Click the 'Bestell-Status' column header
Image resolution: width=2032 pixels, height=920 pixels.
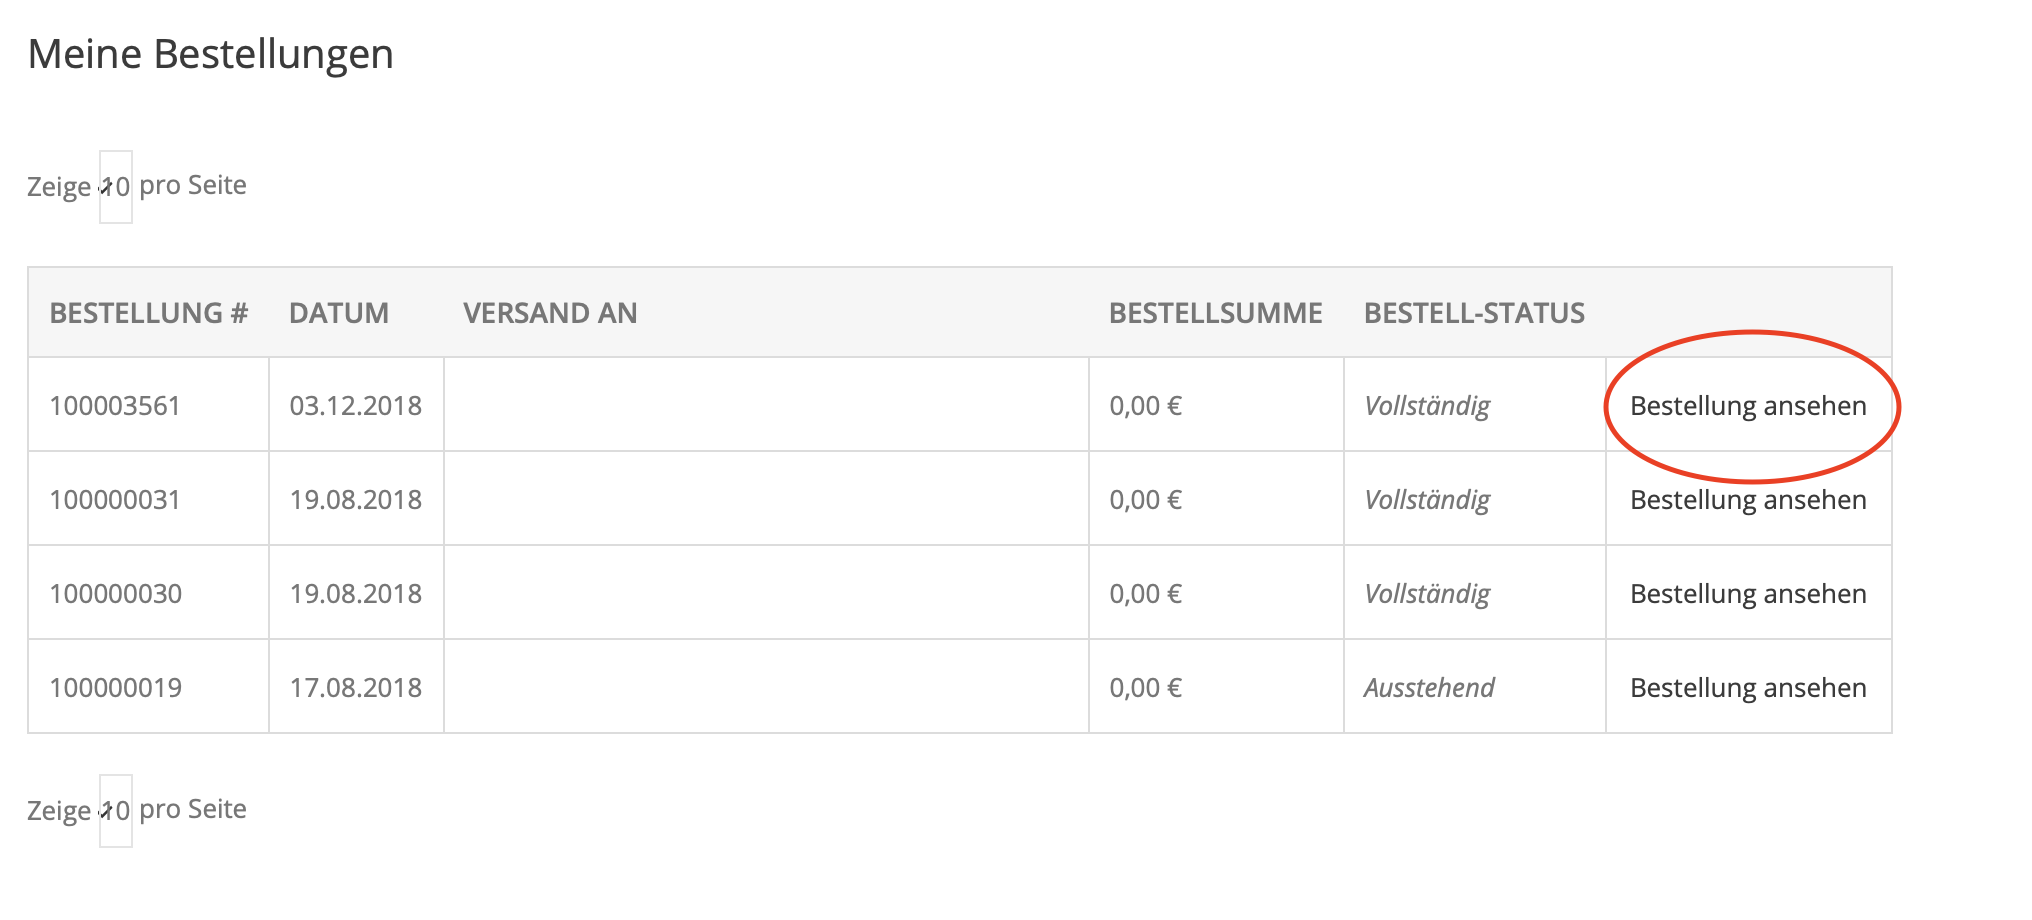[x=1474, y=313]
